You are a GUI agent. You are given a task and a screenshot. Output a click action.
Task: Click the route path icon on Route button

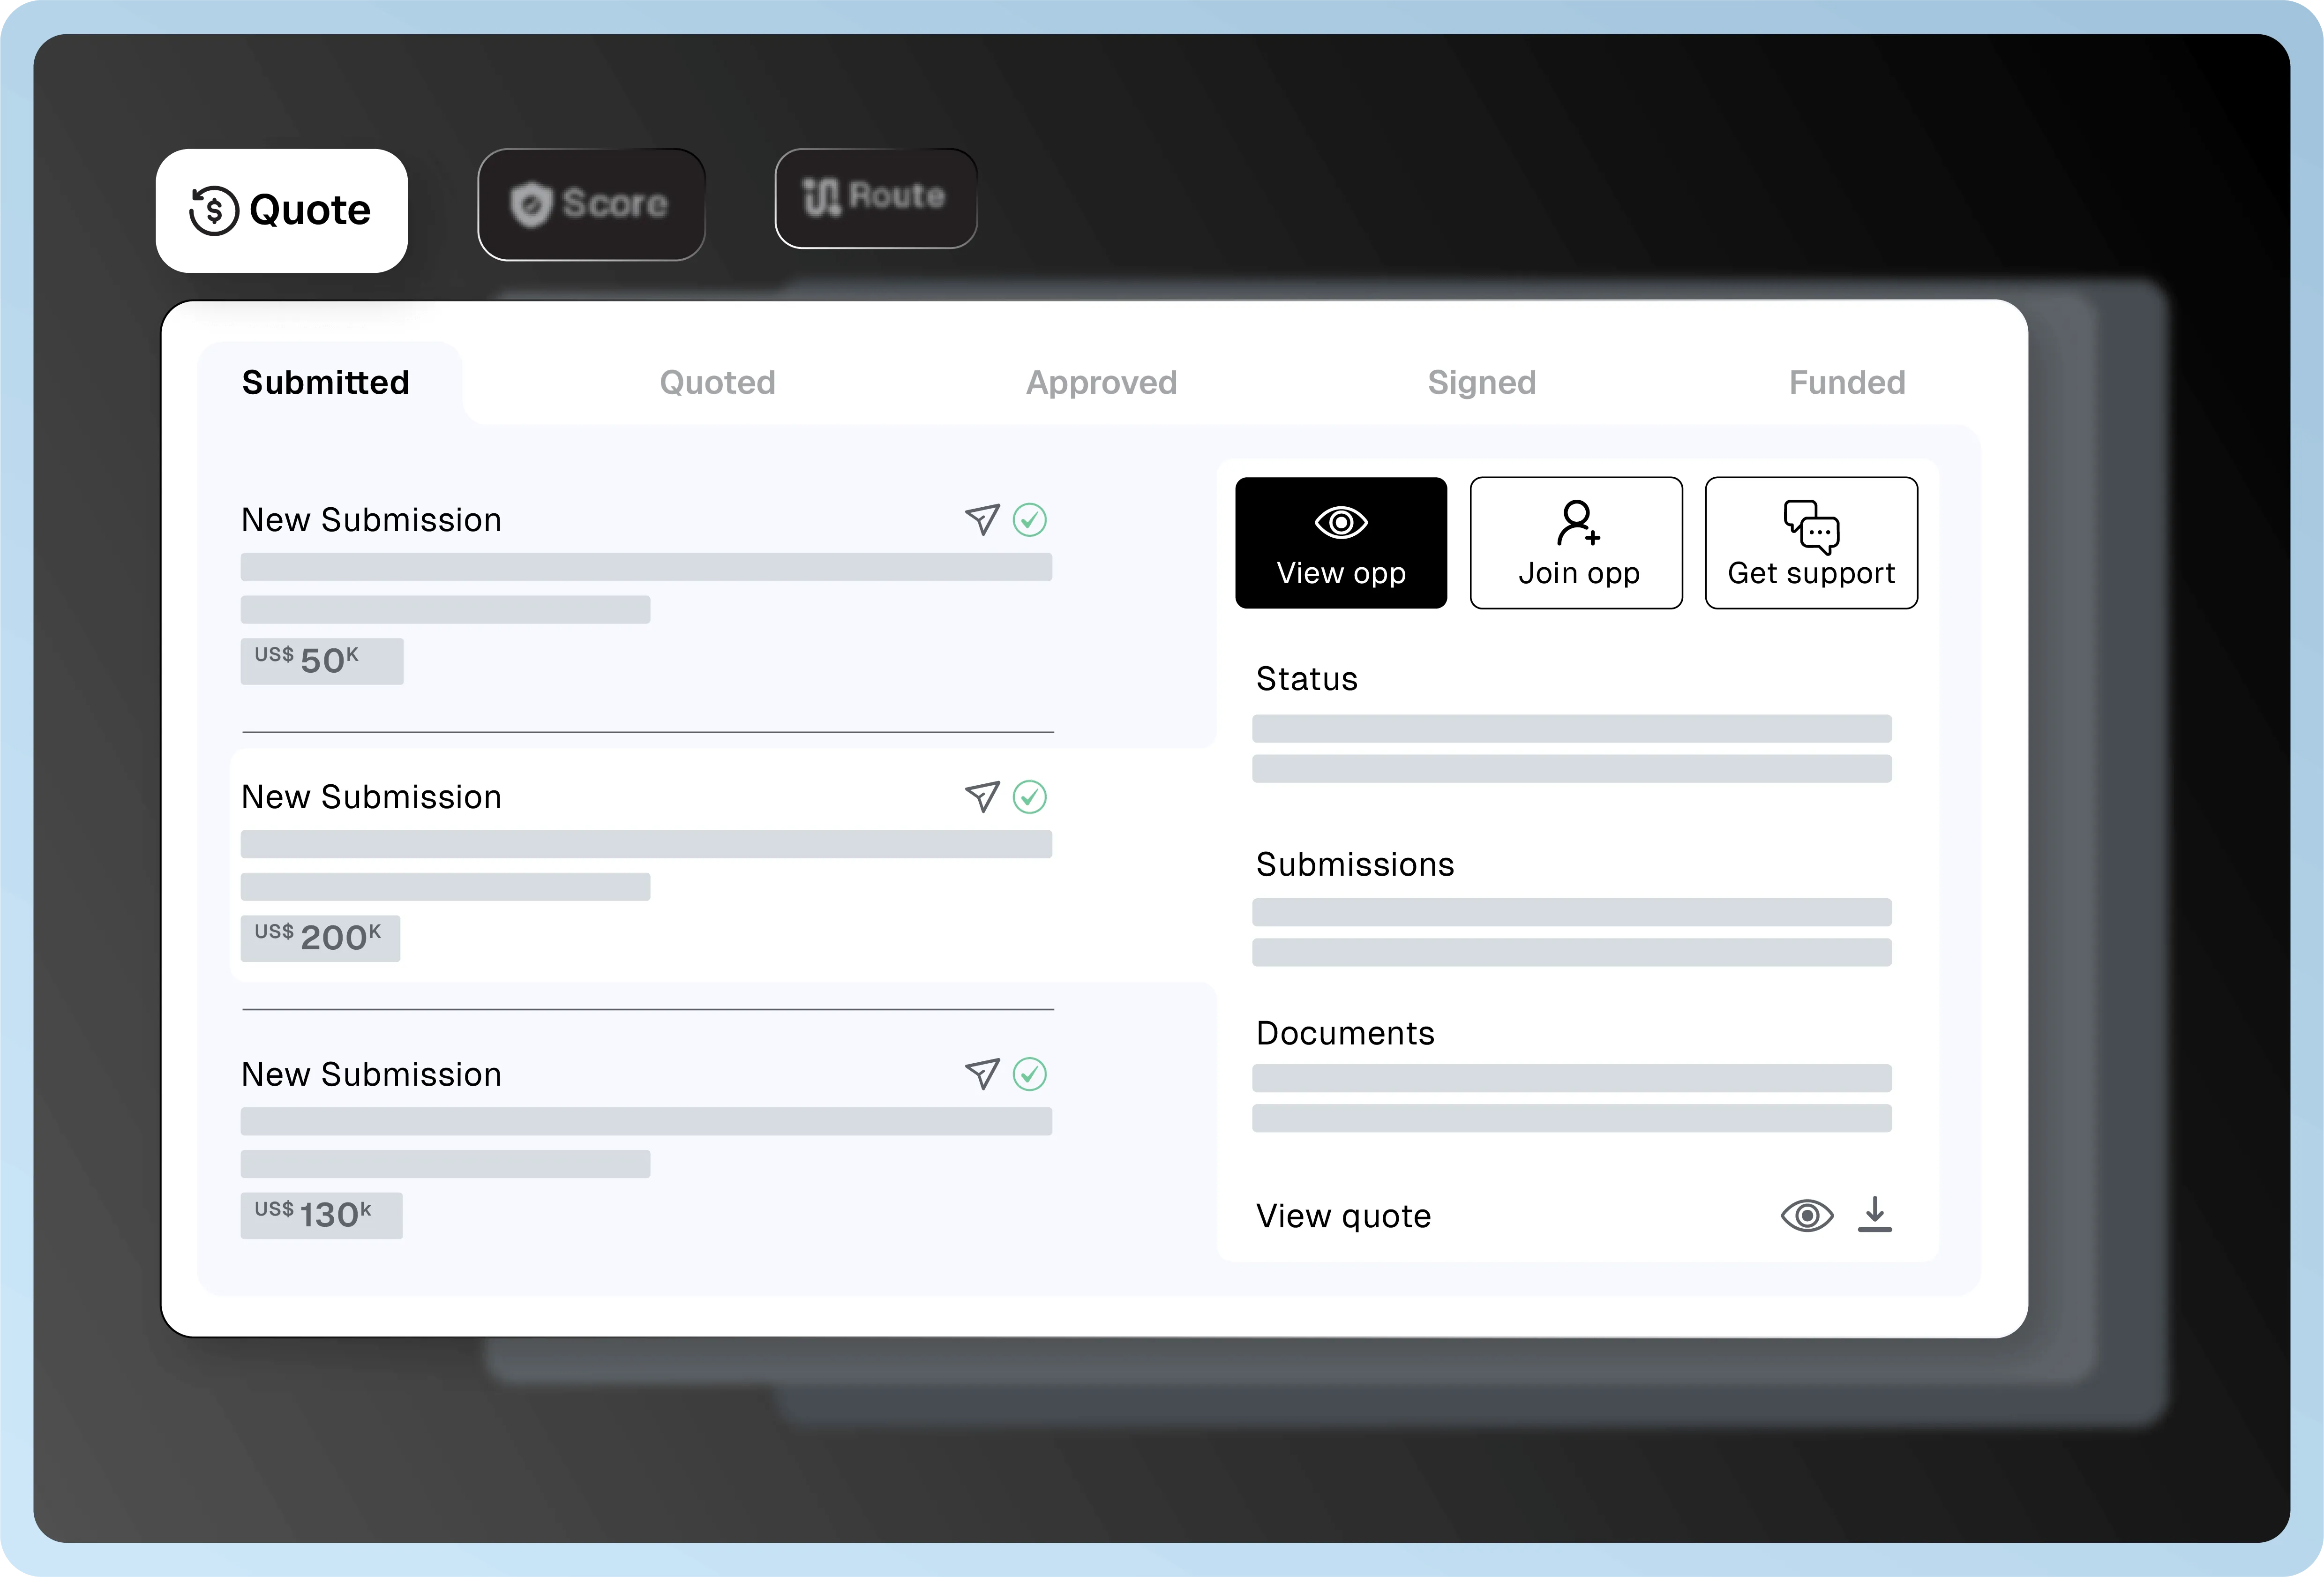(x=822, y=197)
